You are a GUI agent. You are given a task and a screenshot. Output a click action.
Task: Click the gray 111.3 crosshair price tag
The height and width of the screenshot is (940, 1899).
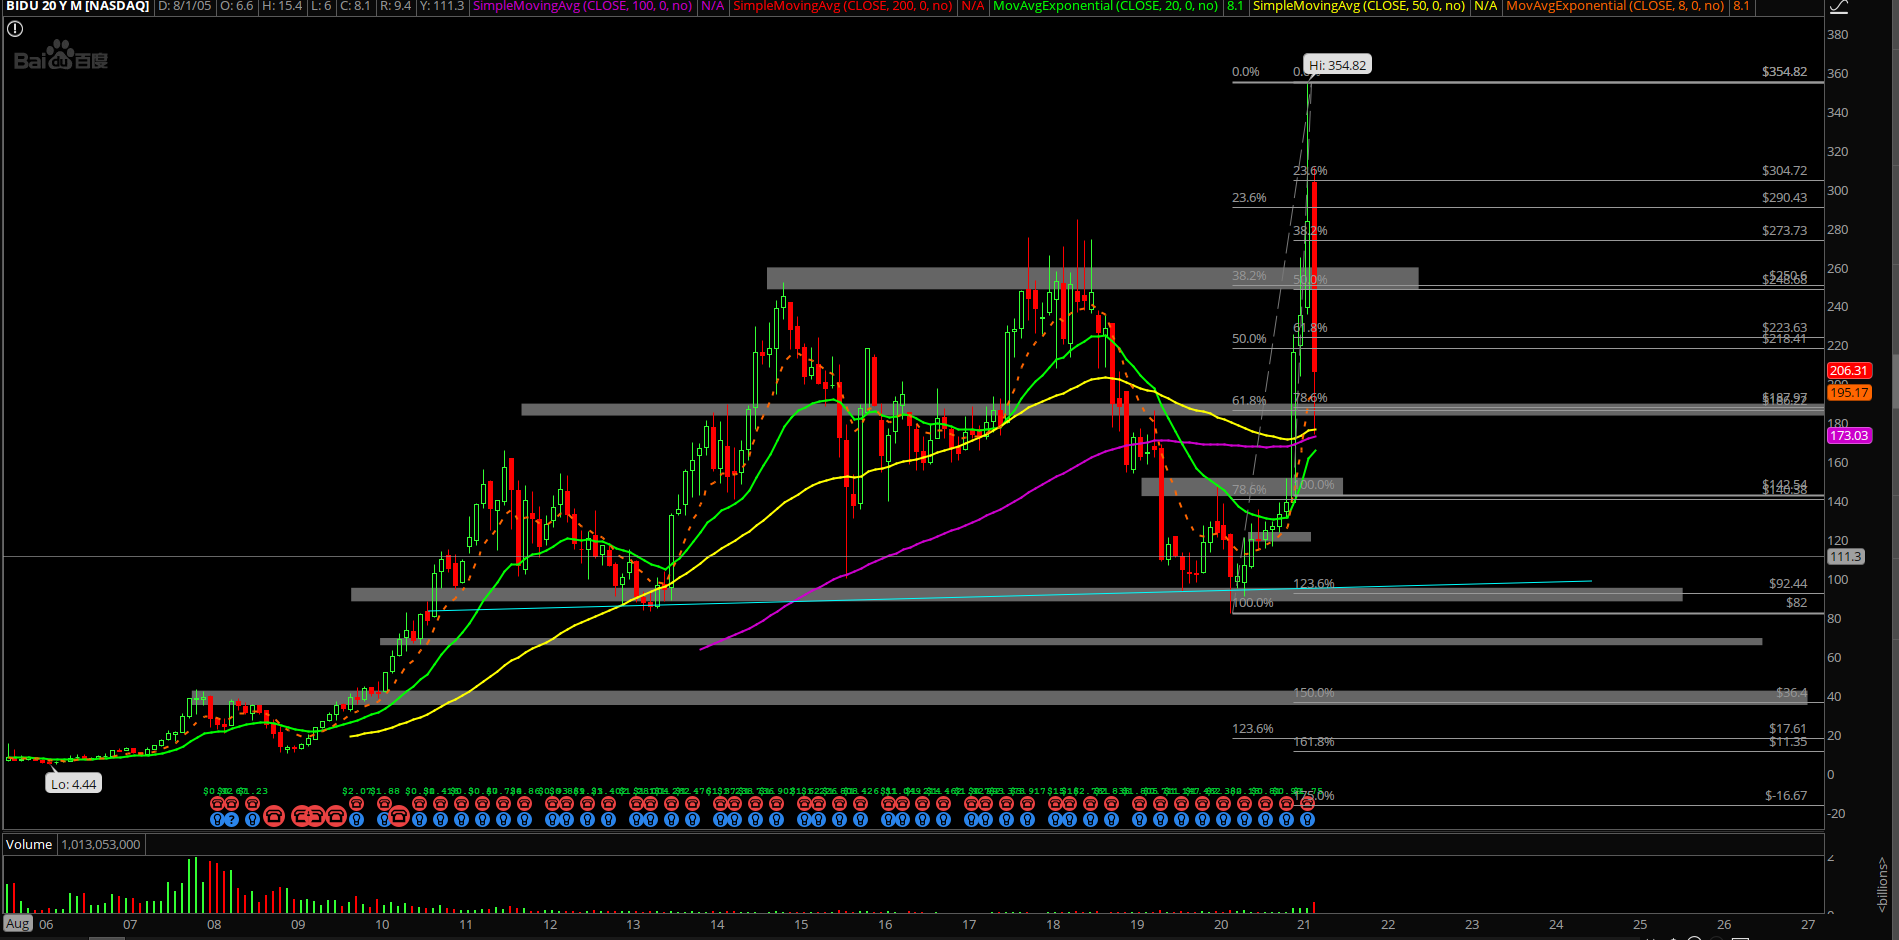1846,556
